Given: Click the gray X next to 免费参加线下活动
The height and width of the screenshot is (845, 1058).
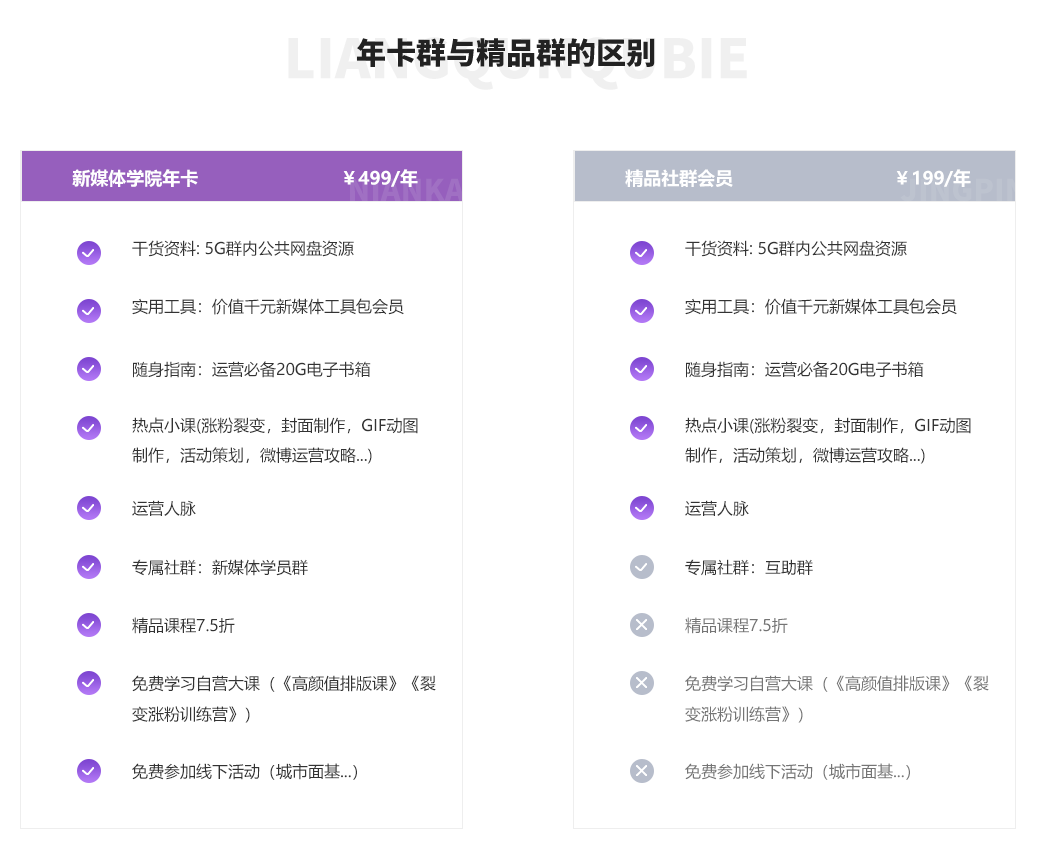Looking at the screenshot, I should tap(642, 771).
